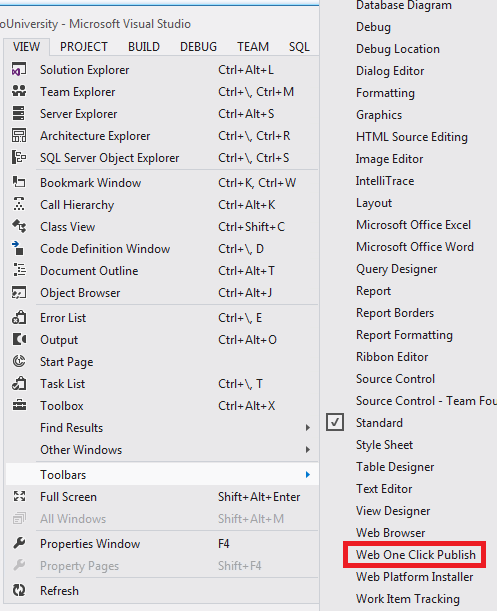Select Style Sheet toolbar entry

pos(384,445)
